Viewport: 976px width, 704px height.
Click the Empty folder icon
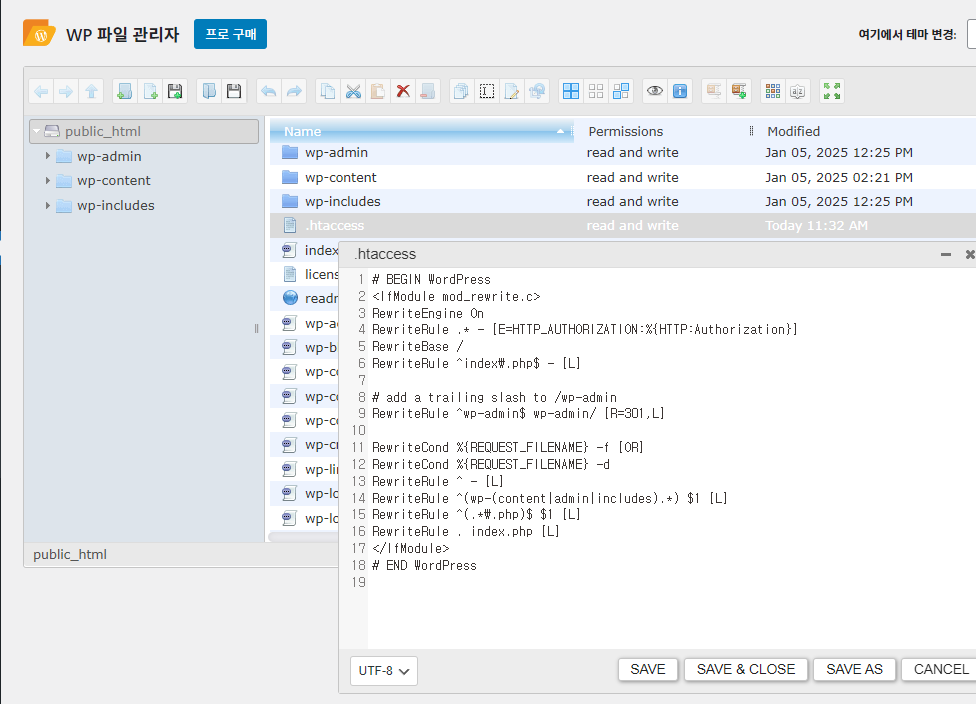point(428,92)
